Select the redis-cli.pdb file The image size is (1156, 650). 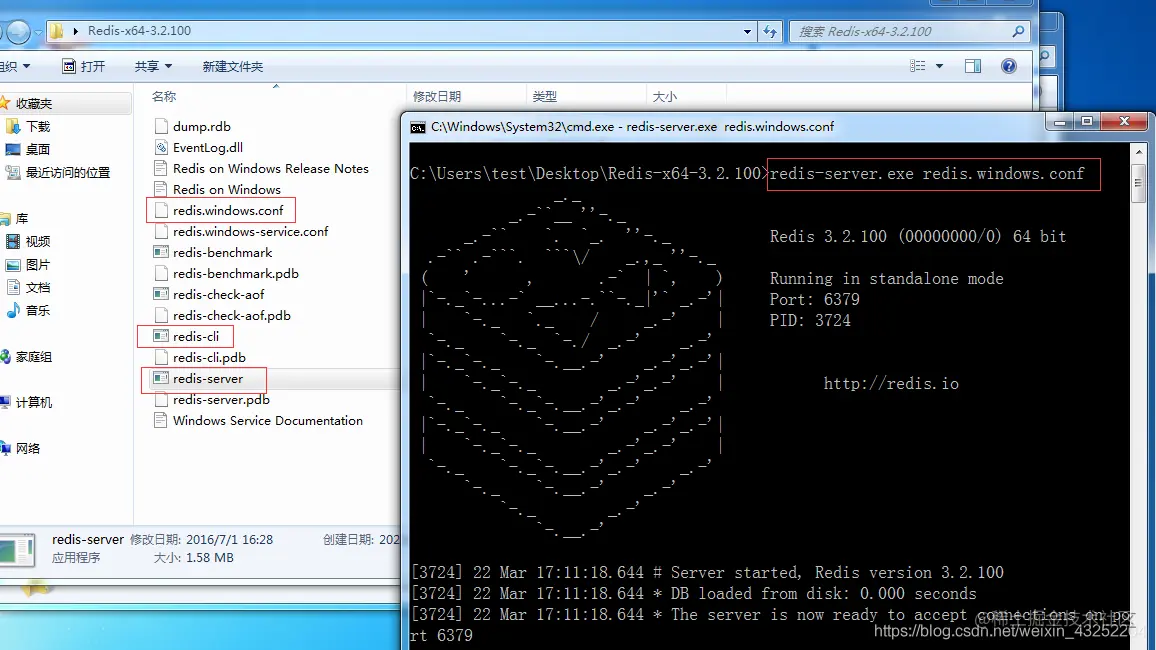coord(201,357)
